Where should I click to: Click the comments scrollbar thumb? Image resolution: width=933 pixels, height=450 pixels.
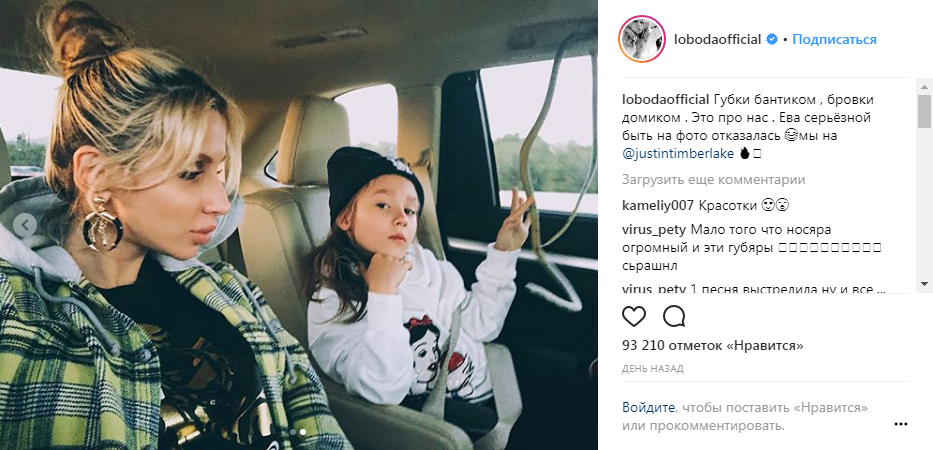pos(923,111)
